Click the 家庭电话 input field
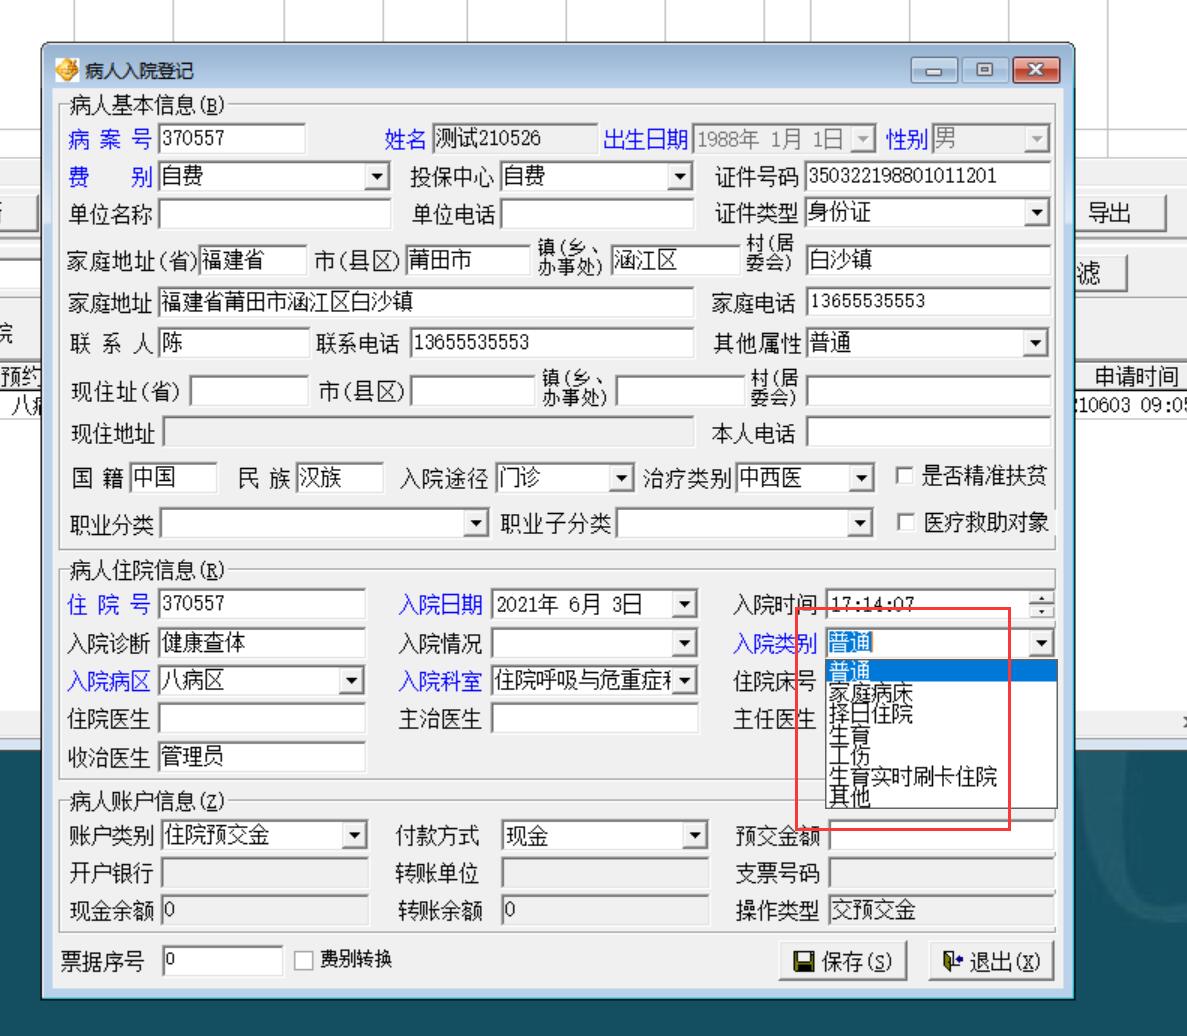Image resolution: width=1187 pixels, height=1036 pixels. coord(928,302)
